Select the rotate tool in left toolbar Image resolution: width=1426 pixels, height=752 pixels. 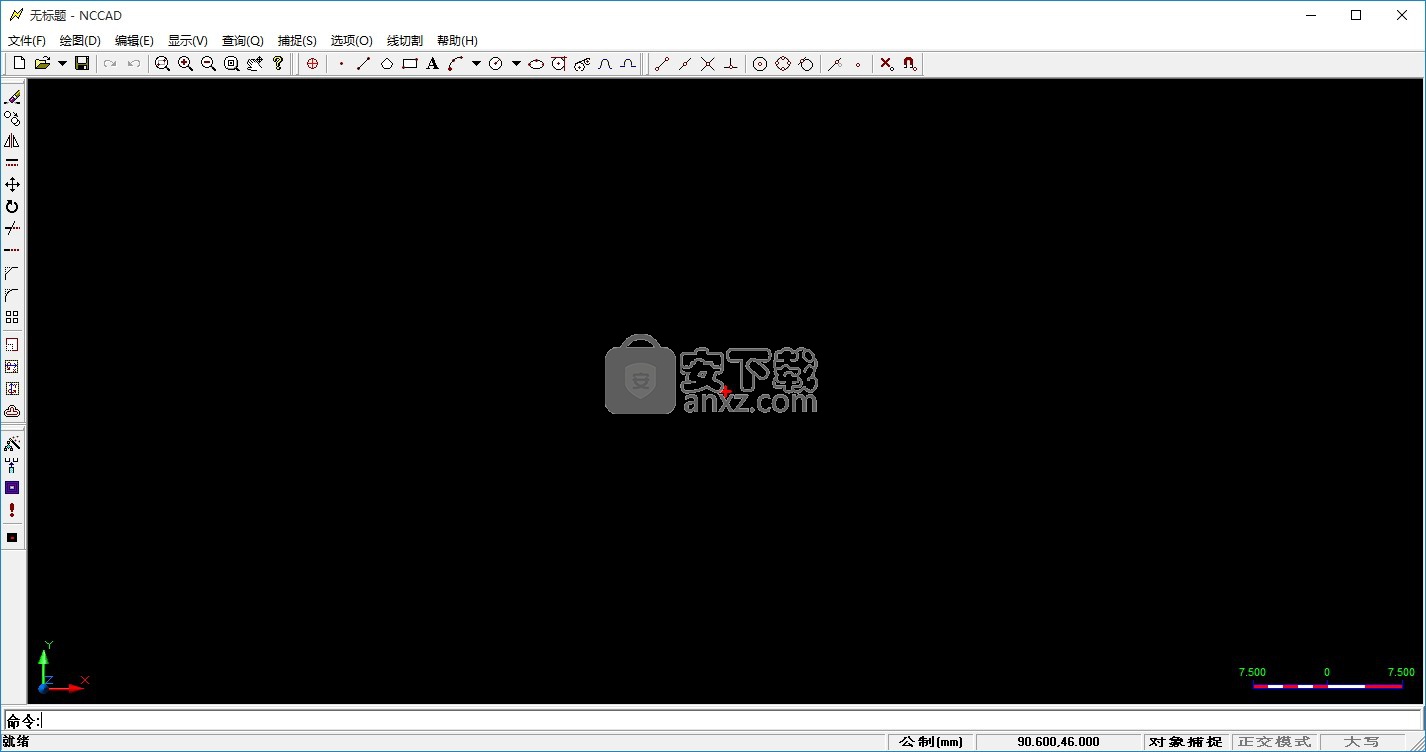click(12, 207)
